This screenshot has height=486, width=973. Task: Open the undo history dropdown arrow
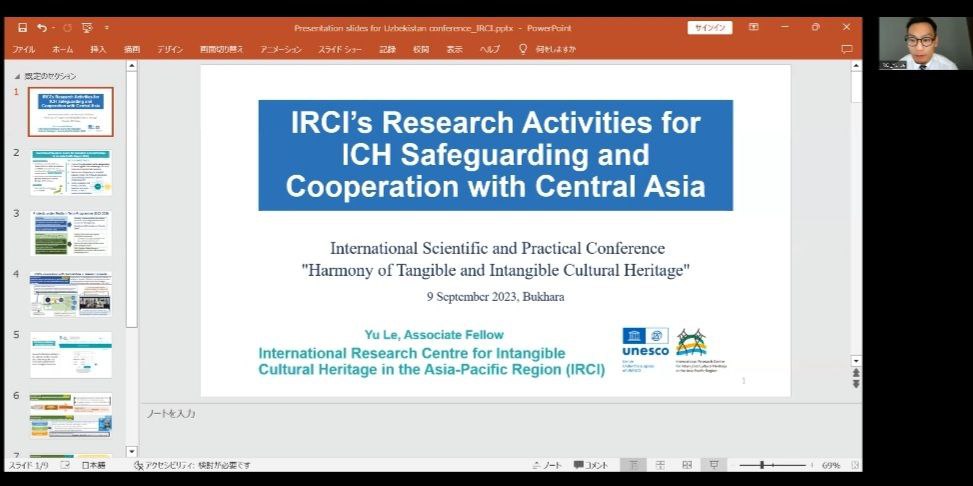click(x=53, y=28)
